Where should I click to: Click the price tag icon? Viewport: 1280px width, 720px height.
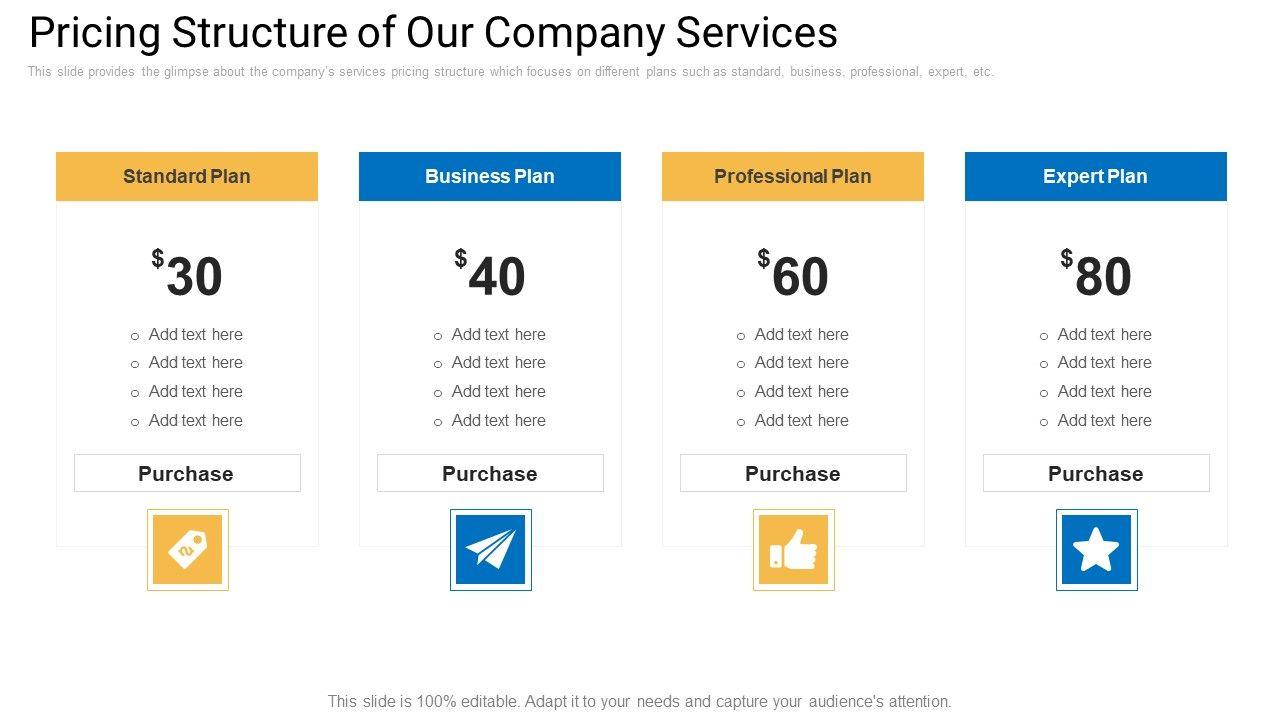point(188,550)
